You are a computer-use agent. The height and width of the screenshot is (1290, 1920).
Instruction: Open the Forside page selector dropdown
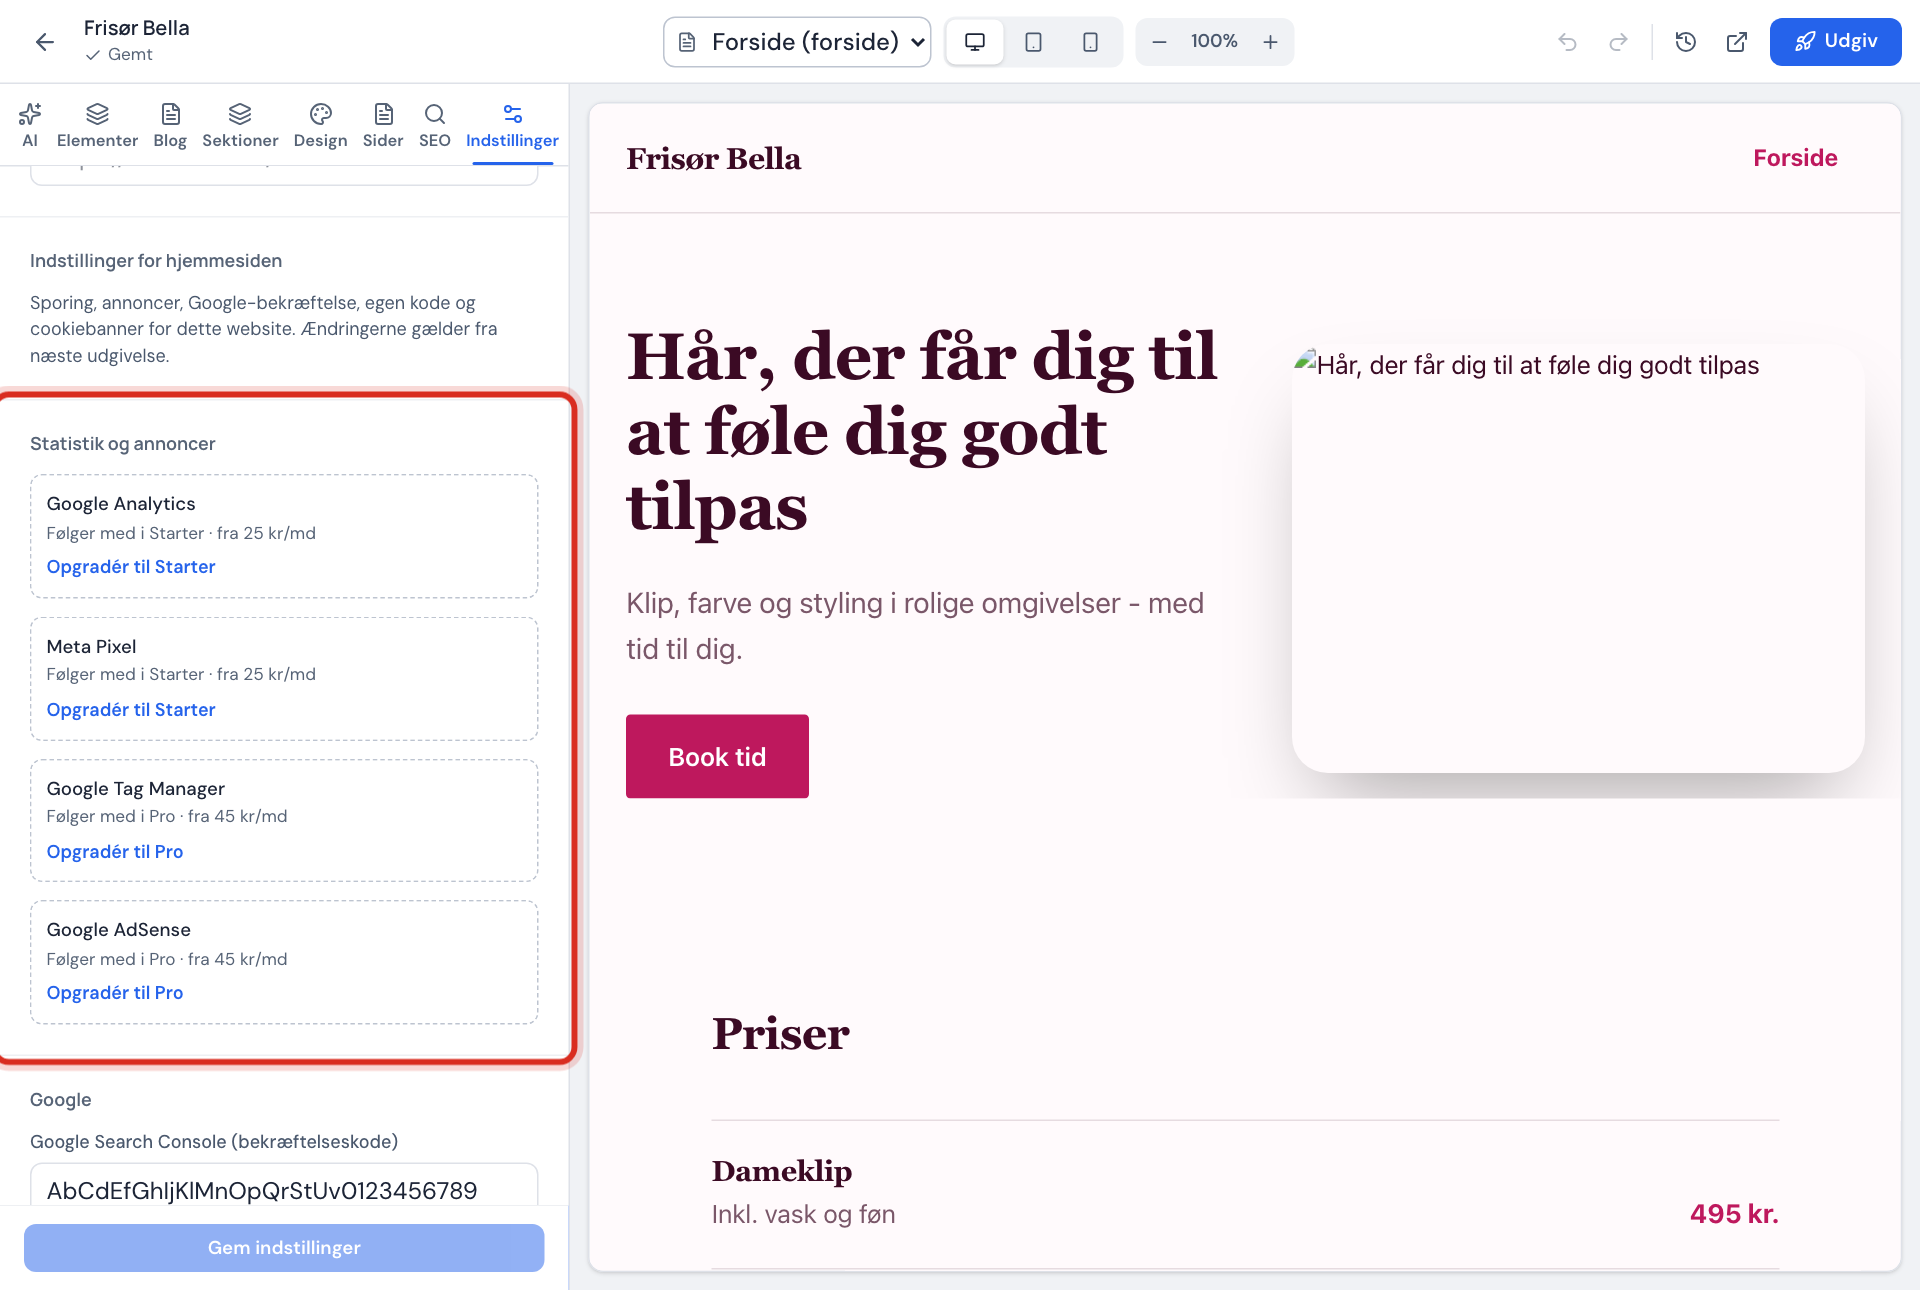(797, 42)
